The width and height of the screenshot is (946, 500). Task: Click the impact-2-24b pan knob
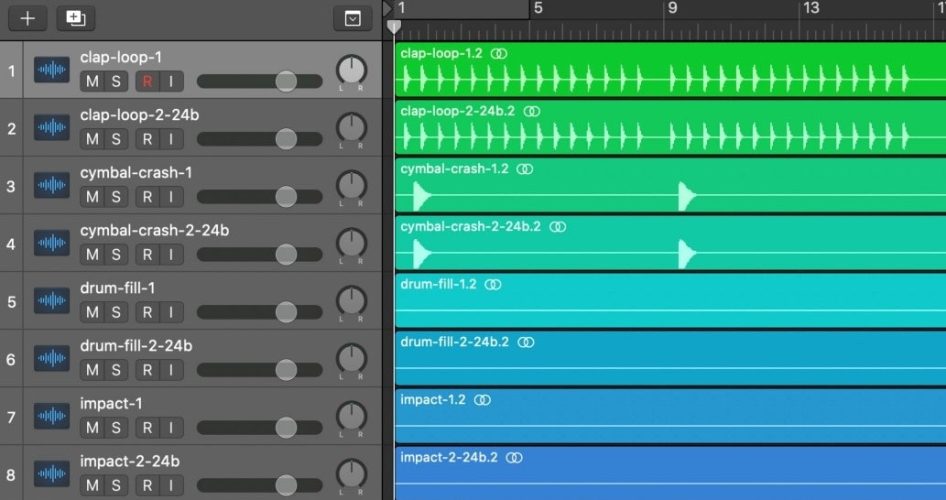(x=351, y=474)
